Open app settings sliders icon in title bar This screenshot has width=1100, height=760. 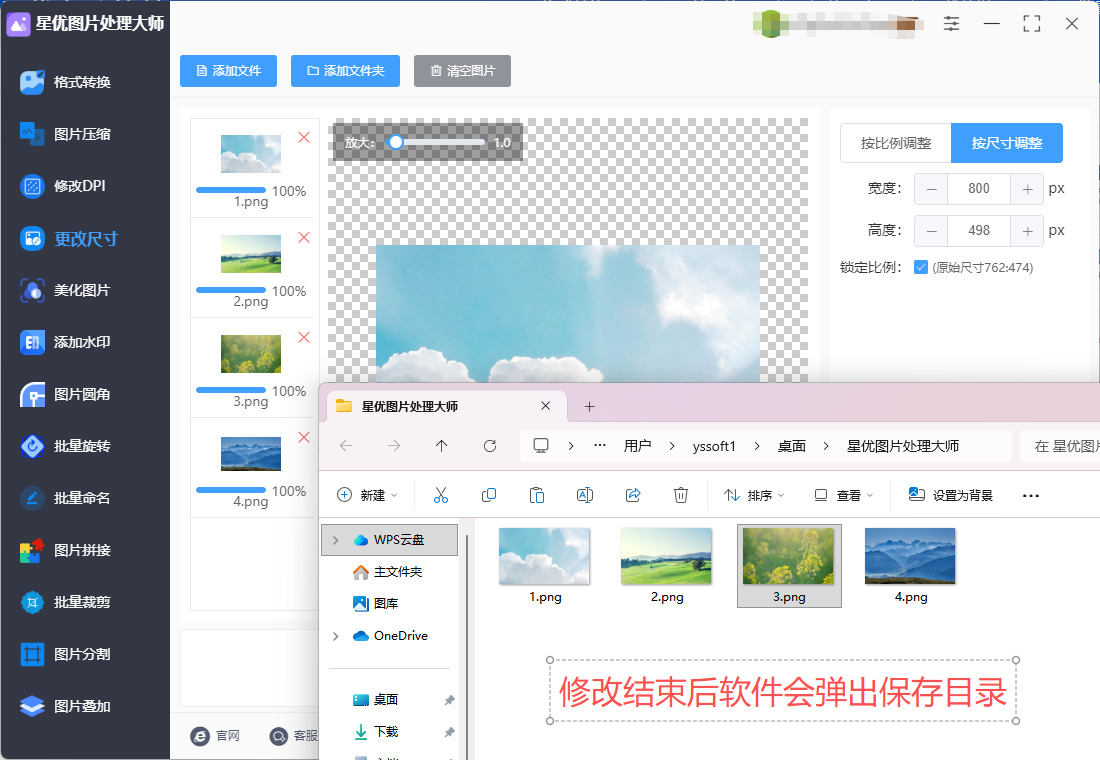click(x=951, y=23)
